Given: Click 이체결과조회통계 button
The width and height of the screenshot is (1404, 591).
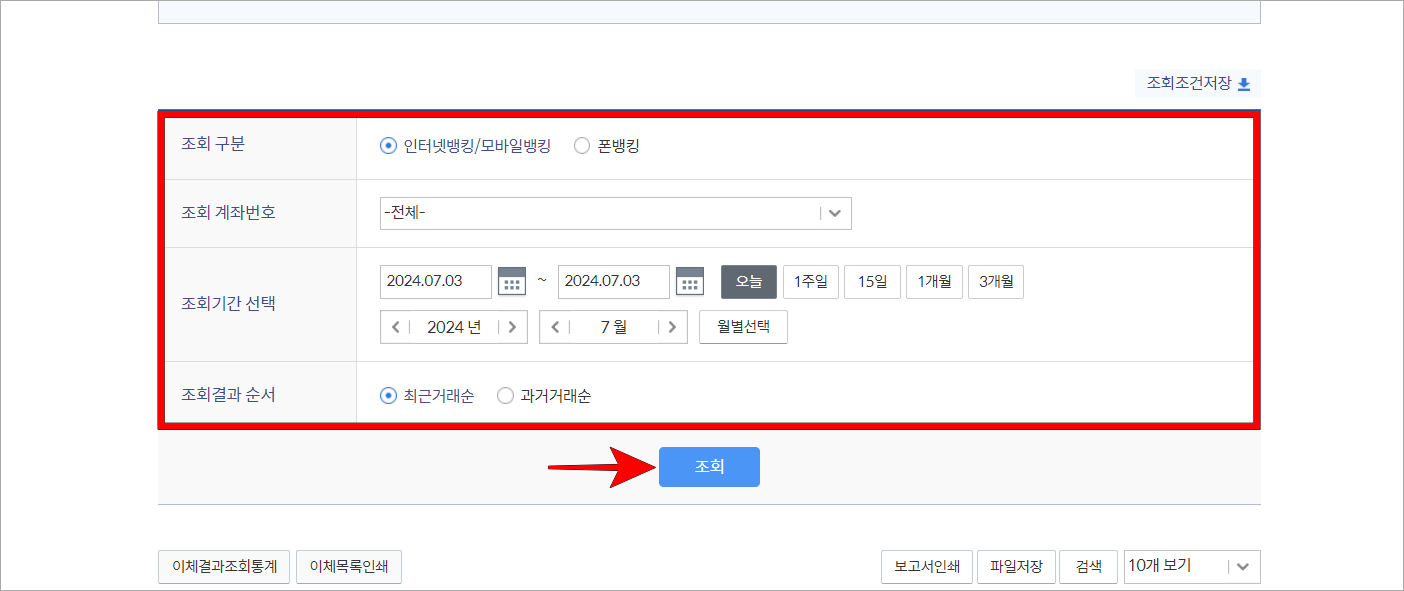Looking at the screenshot, I should 224,566.
